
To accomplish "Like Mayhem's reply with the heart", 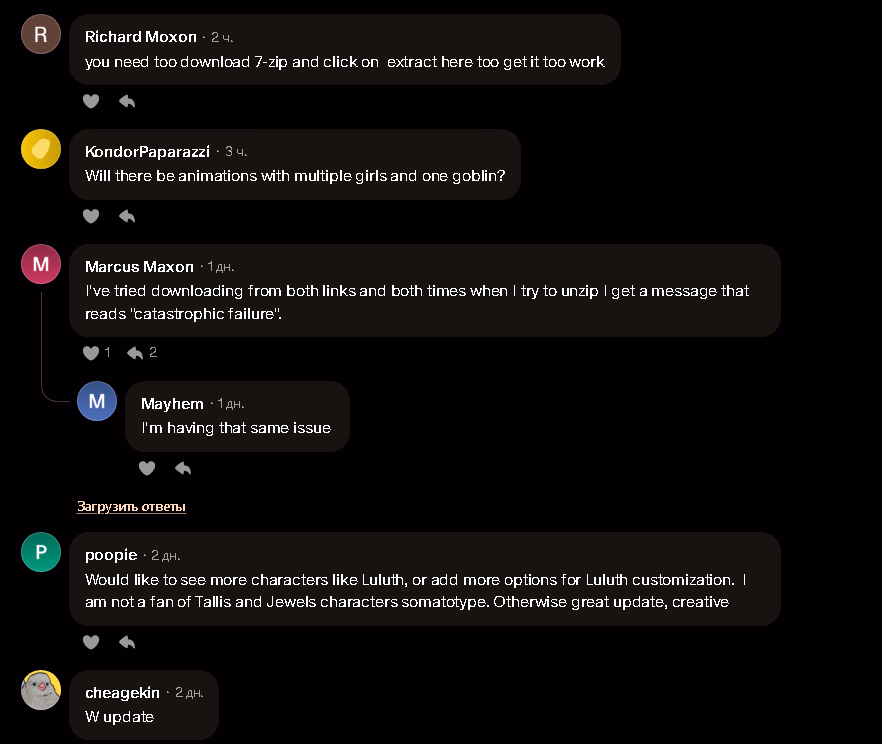I will click(x=147, y=468).
